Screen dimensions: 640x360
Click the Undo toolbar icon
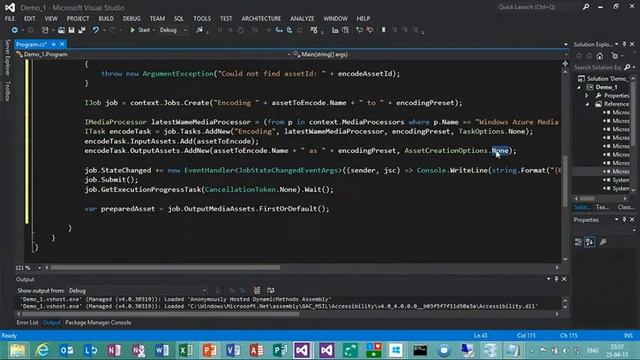click(96, 30)
